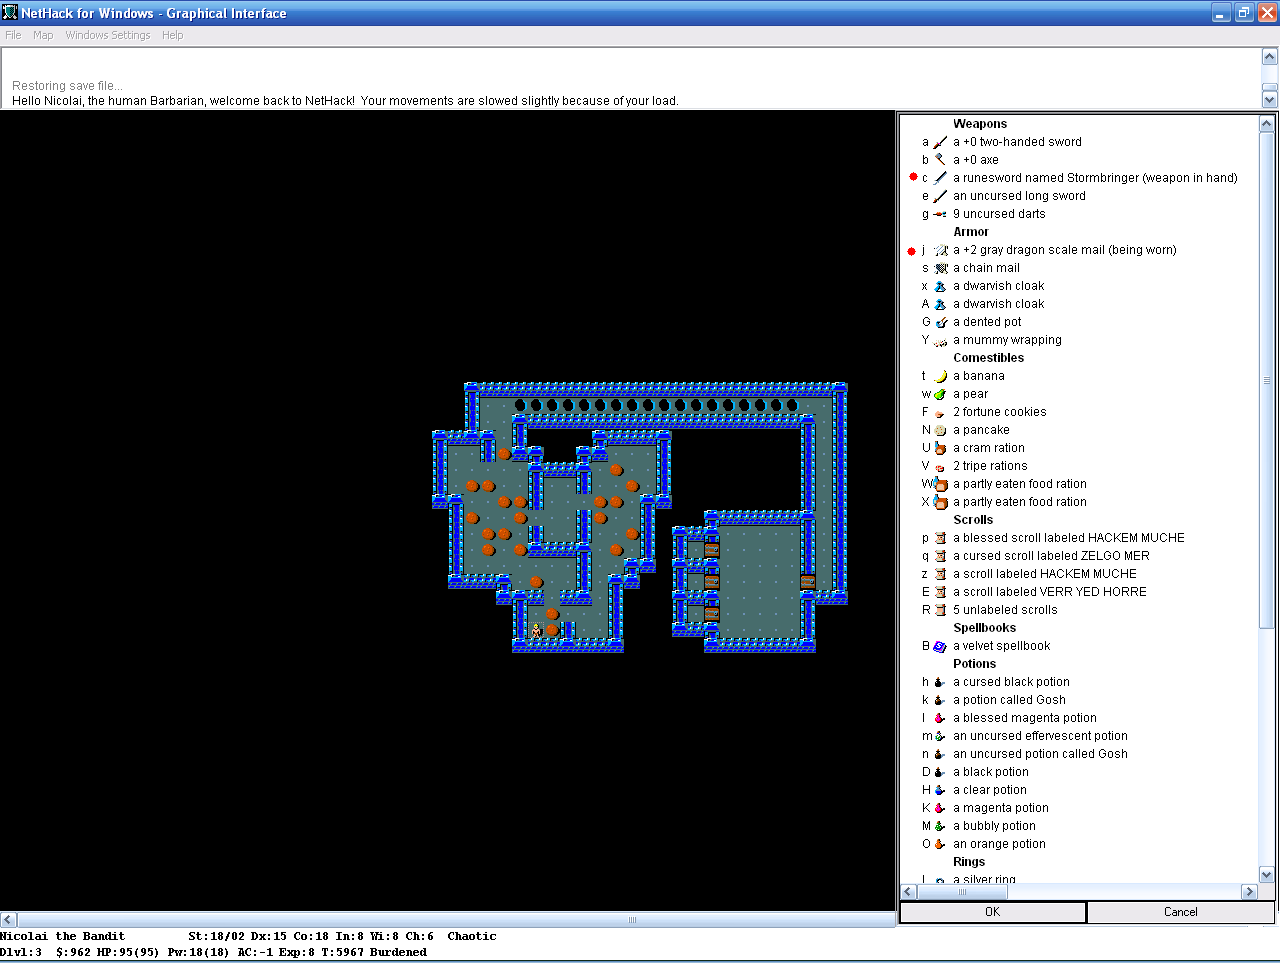Click the fortune cookies icon
The width and height of the screenshot is (1280, 963).
(x=940, y=412)
